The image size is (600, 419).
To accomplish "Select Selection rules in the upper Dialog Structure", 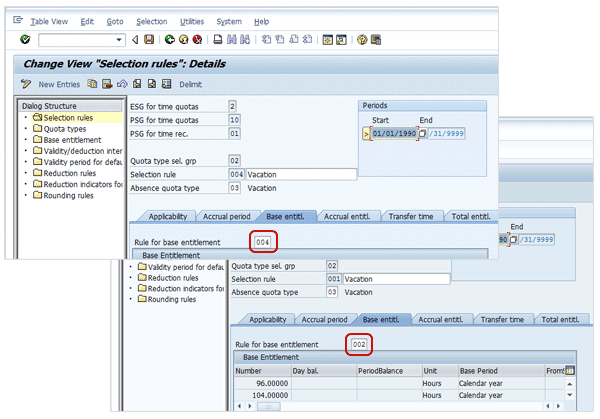I will (x=68, y=118).
